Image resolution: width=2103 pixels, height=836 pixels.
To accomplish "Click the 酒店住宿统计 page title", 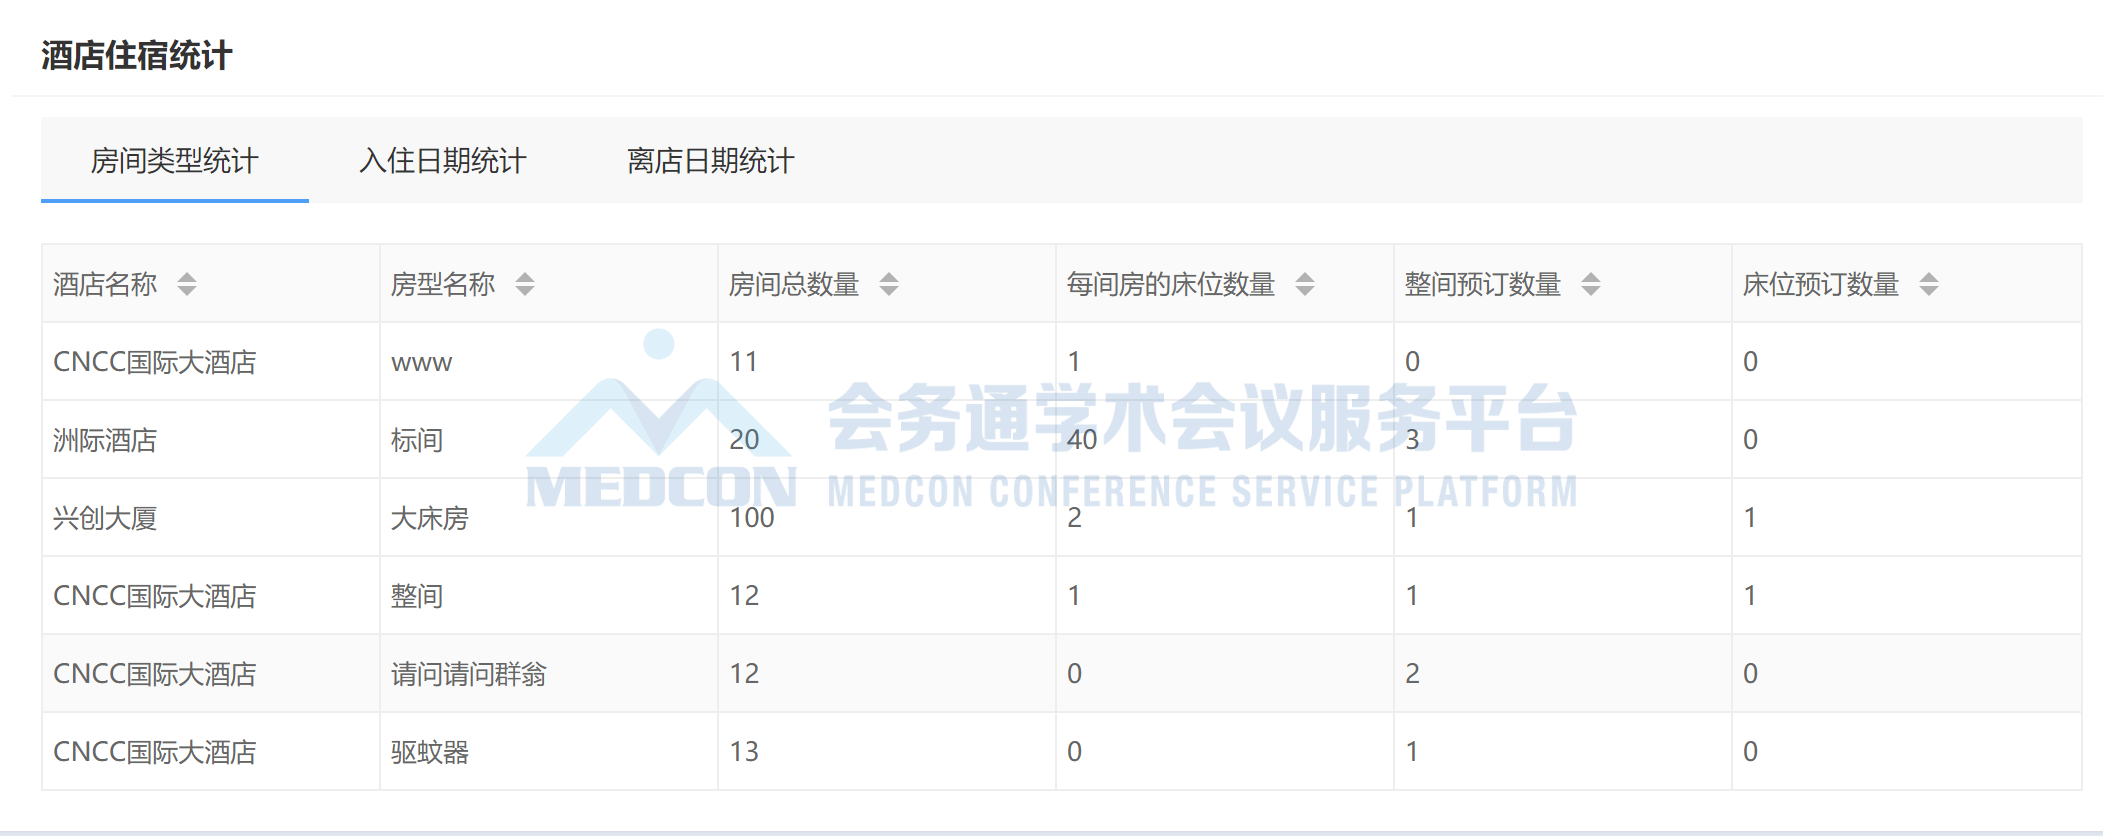I will pos(137,55).
